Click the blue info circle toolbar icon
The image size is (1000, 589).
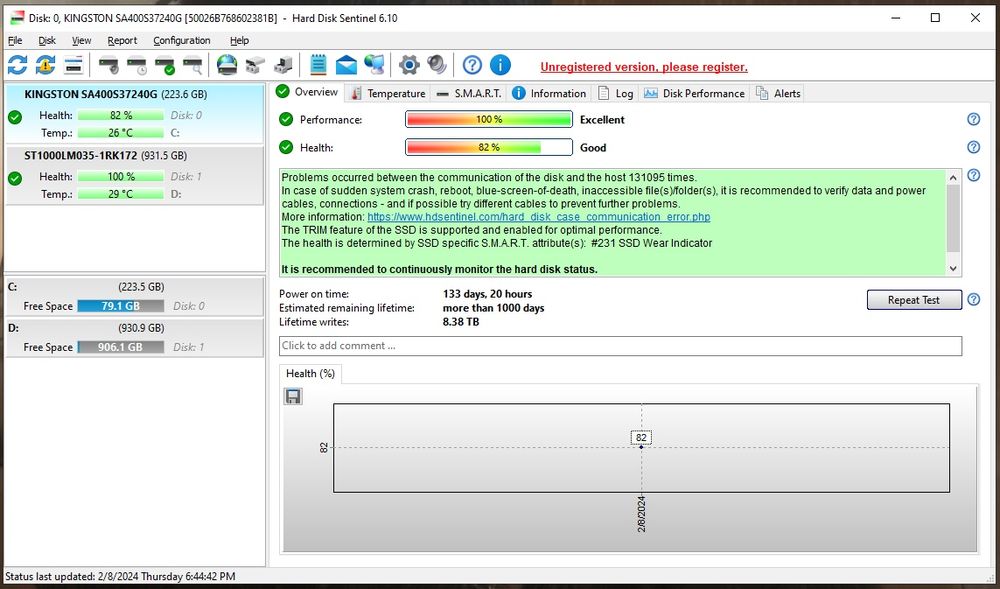500,65
